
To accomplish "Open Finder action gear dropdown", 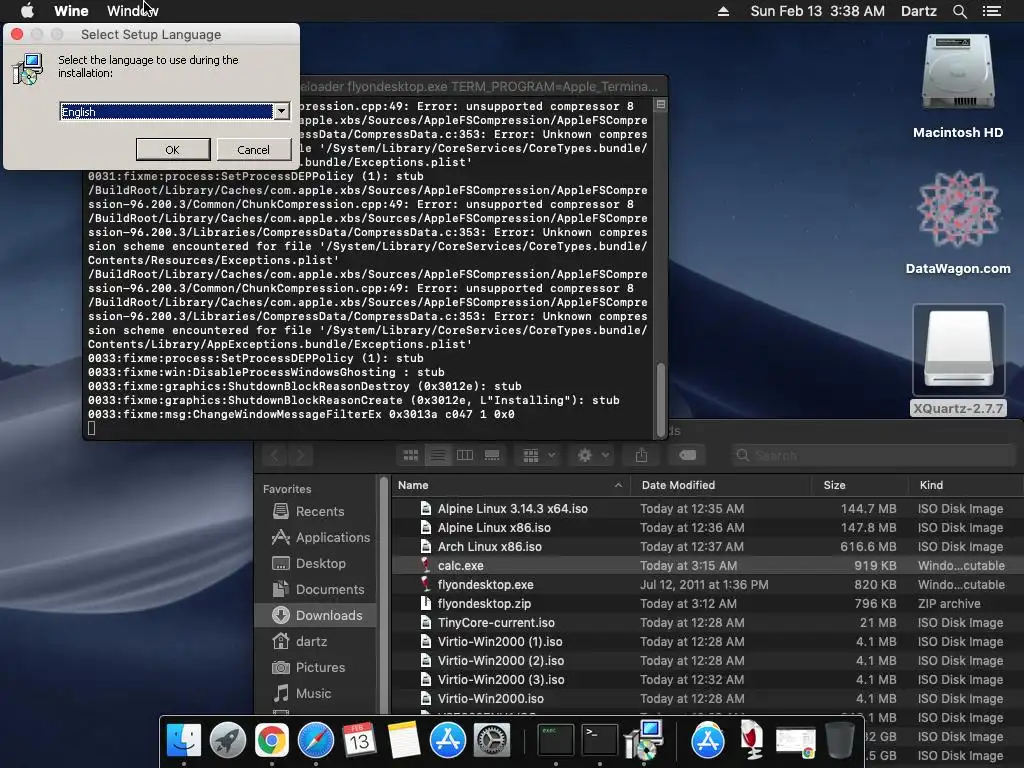I will pyautogui.click(x=593, y=455).
